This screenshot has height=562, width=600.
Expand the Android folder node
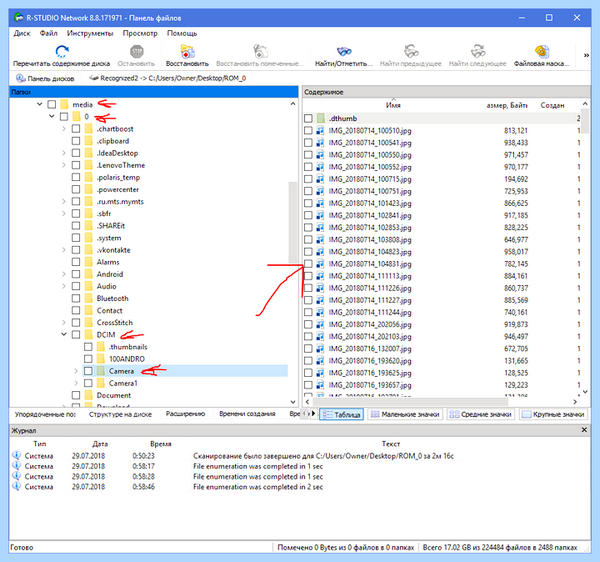(x=64, y=274)
